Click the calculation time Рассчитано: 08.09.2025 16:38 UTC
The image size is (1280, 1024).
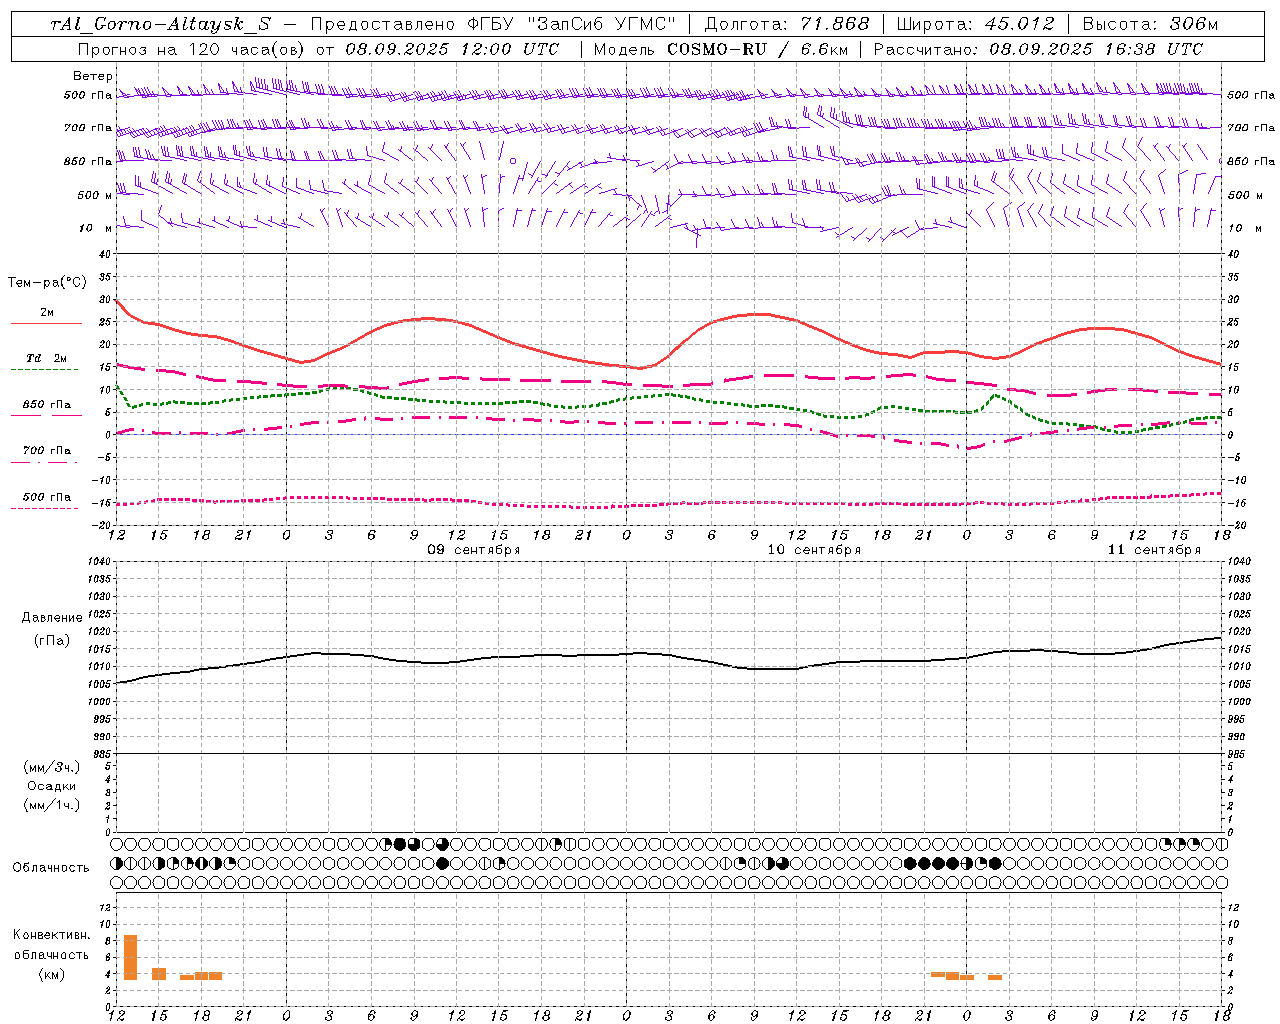point(1038,49)
